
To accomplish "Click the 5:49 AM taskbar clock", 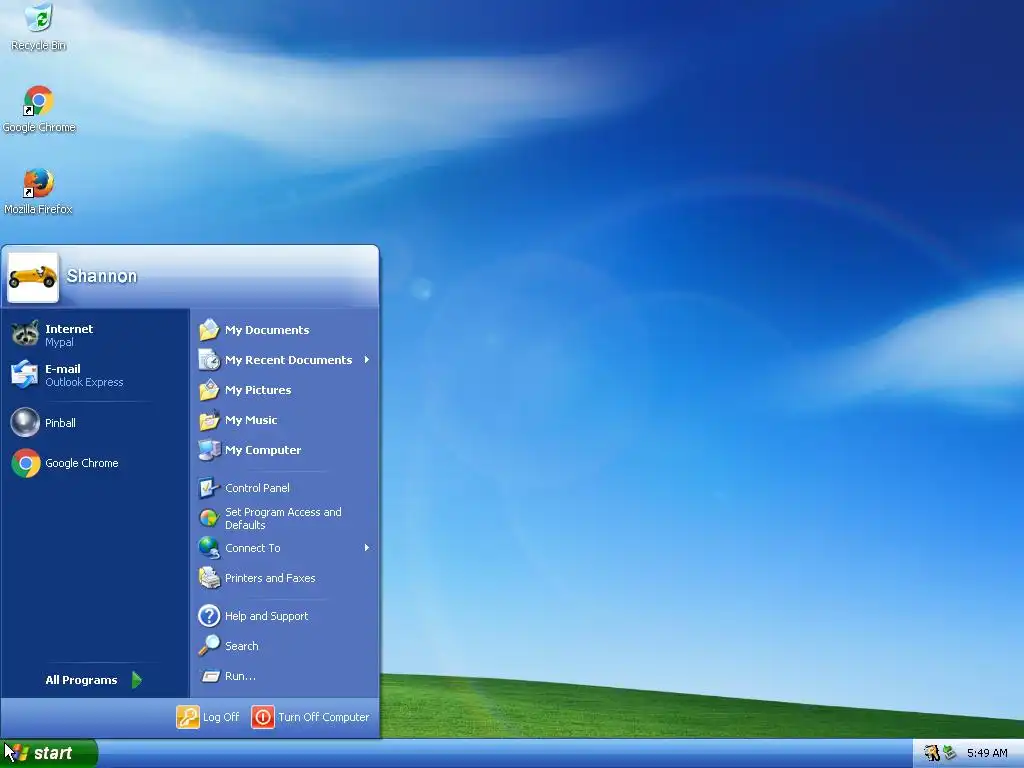I will pos(987,753).
